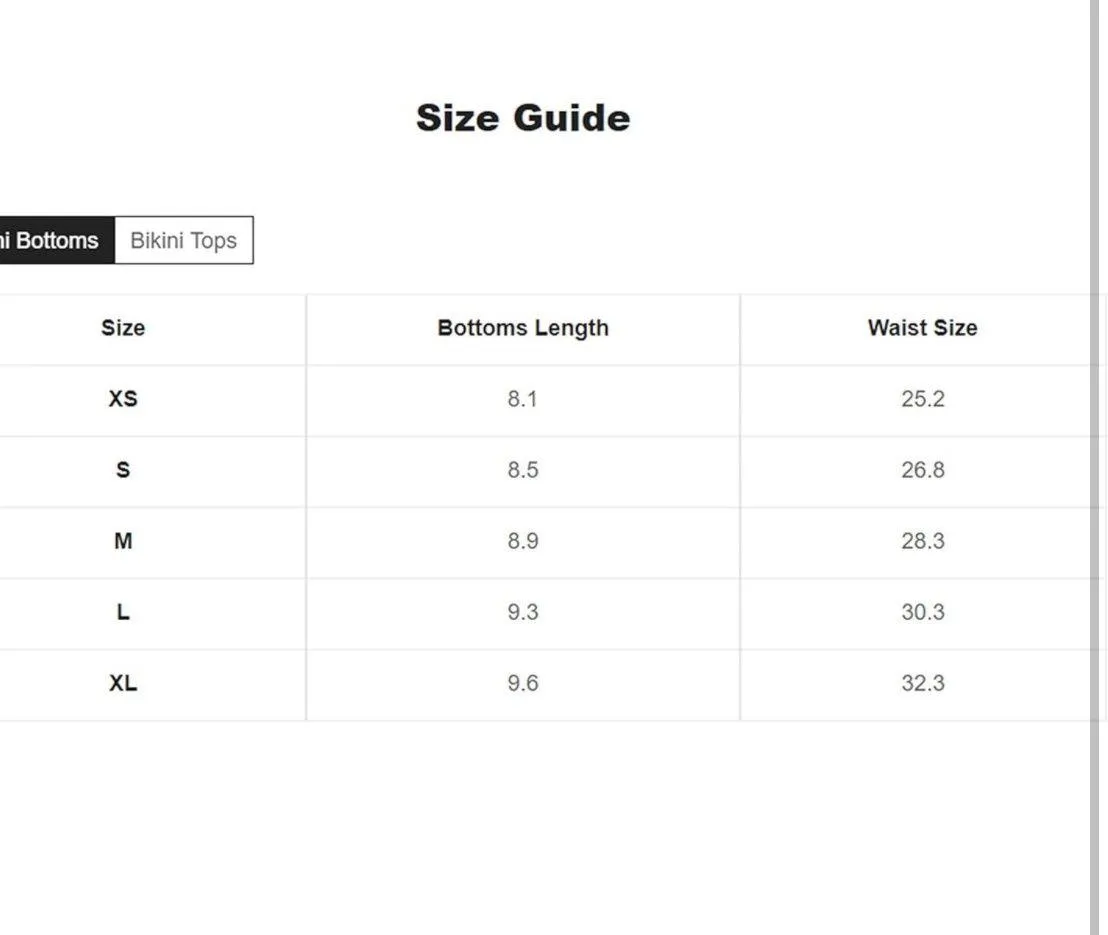Click the 30.3 waist size value
The height and width of the screenshot is (935, 1108).
coord(922,612)
